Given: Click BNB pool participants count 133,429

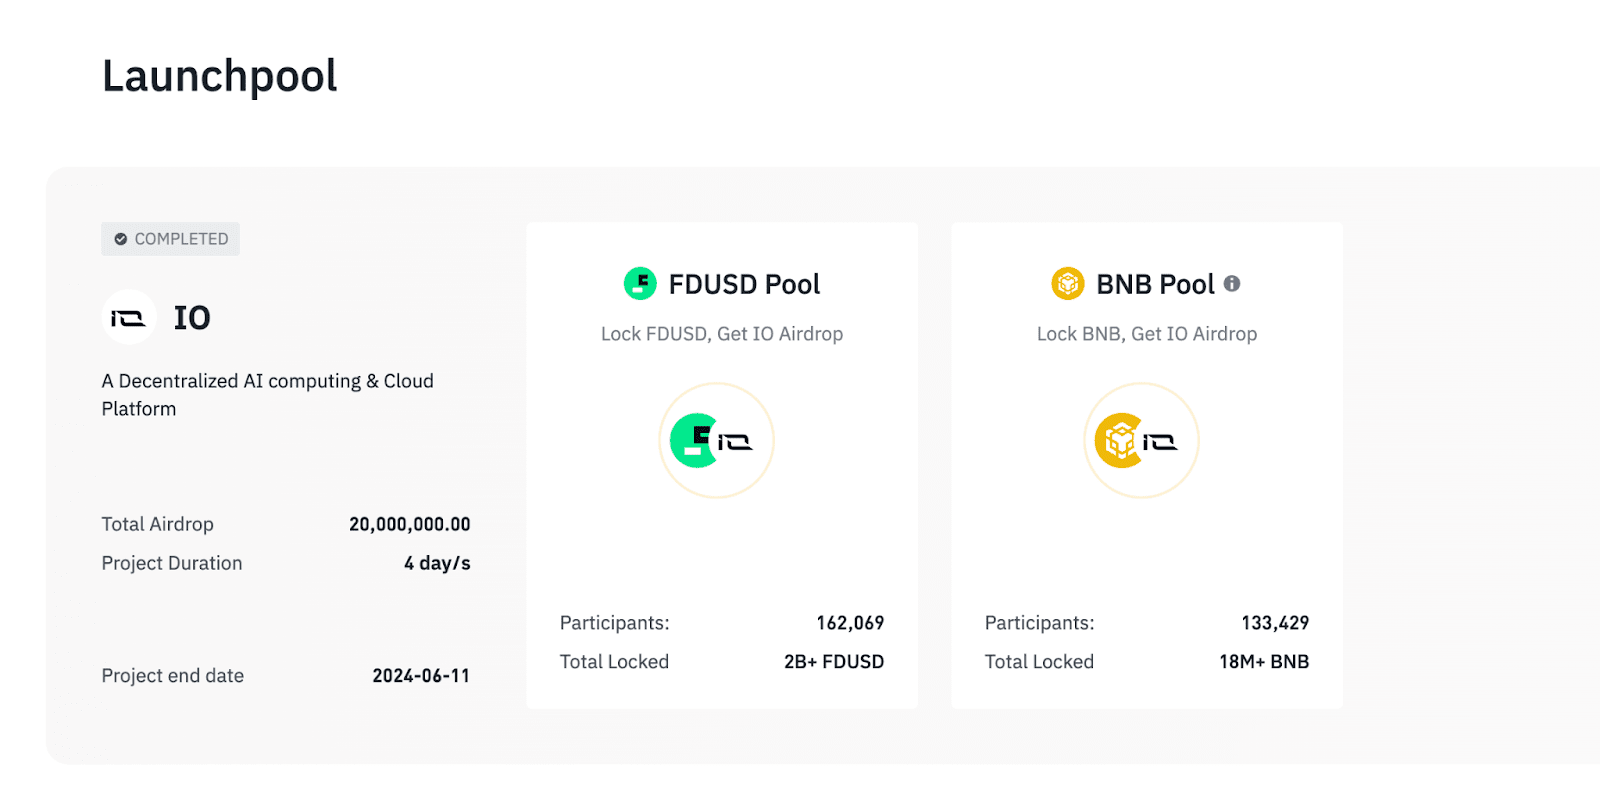Looking at the screenshot, I should [x=1275, y=623].
